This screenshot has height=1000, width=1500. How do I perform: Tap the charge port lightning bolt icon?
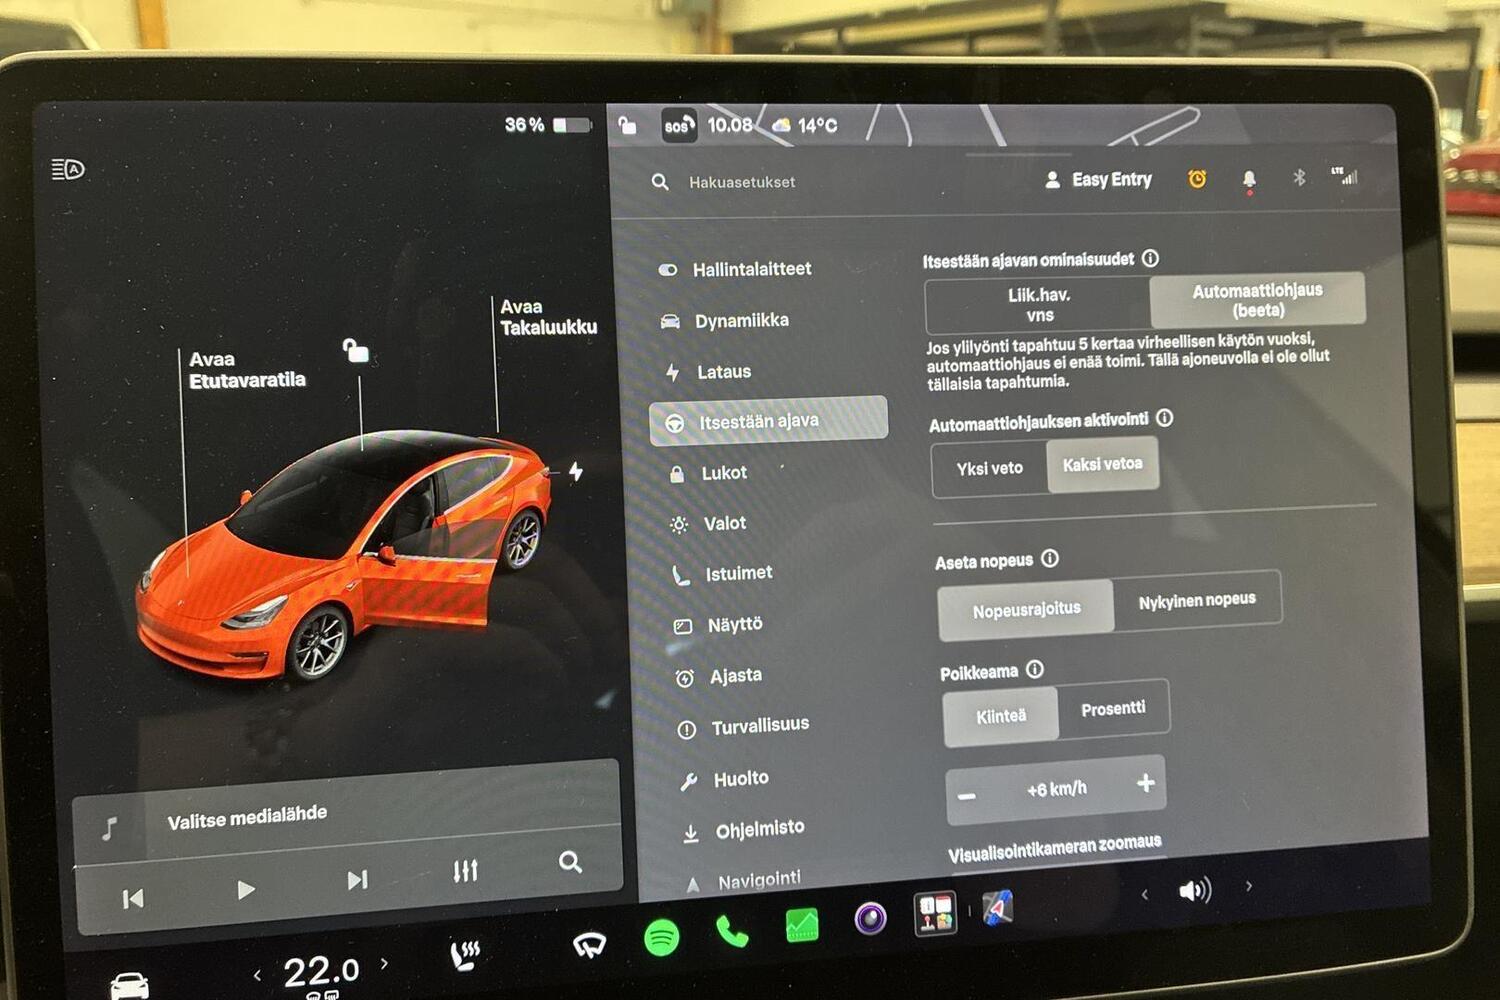[576, 470]
